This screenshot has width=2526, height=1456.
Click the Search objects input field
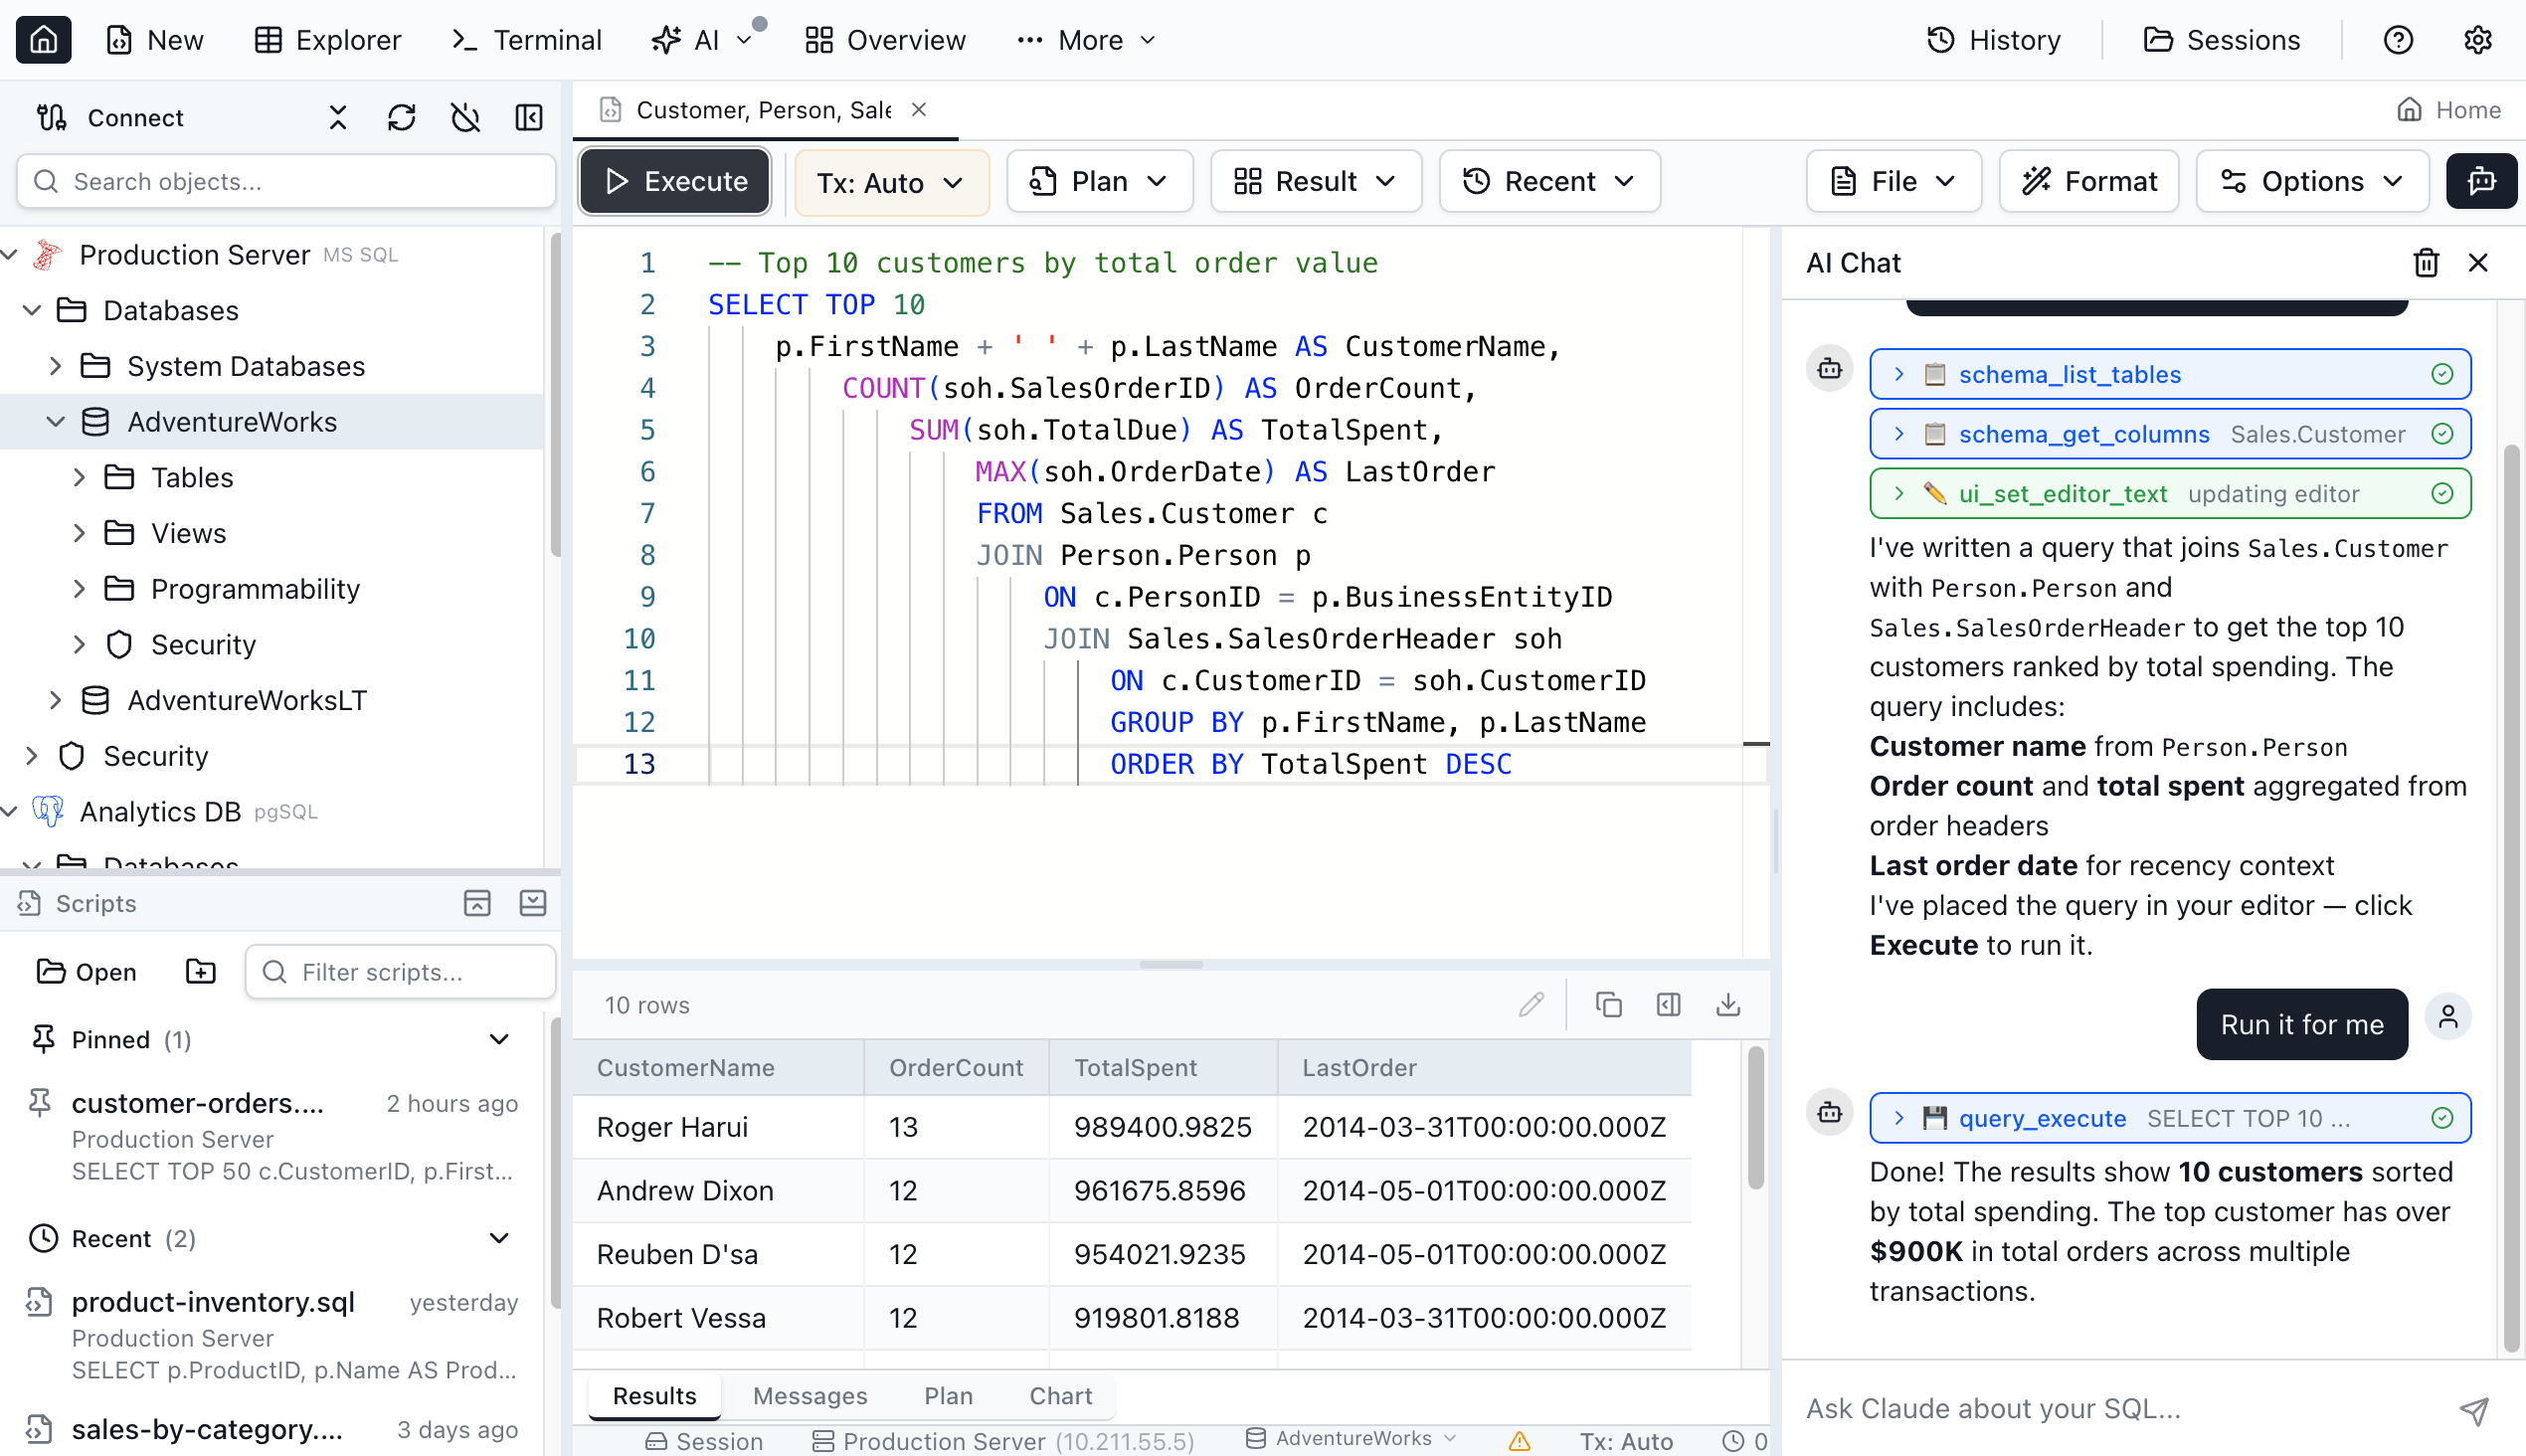285,181
